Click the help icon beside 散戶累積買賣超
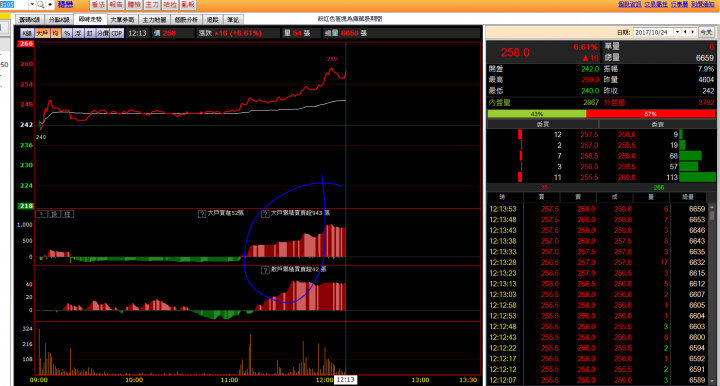 click(265, 270)
